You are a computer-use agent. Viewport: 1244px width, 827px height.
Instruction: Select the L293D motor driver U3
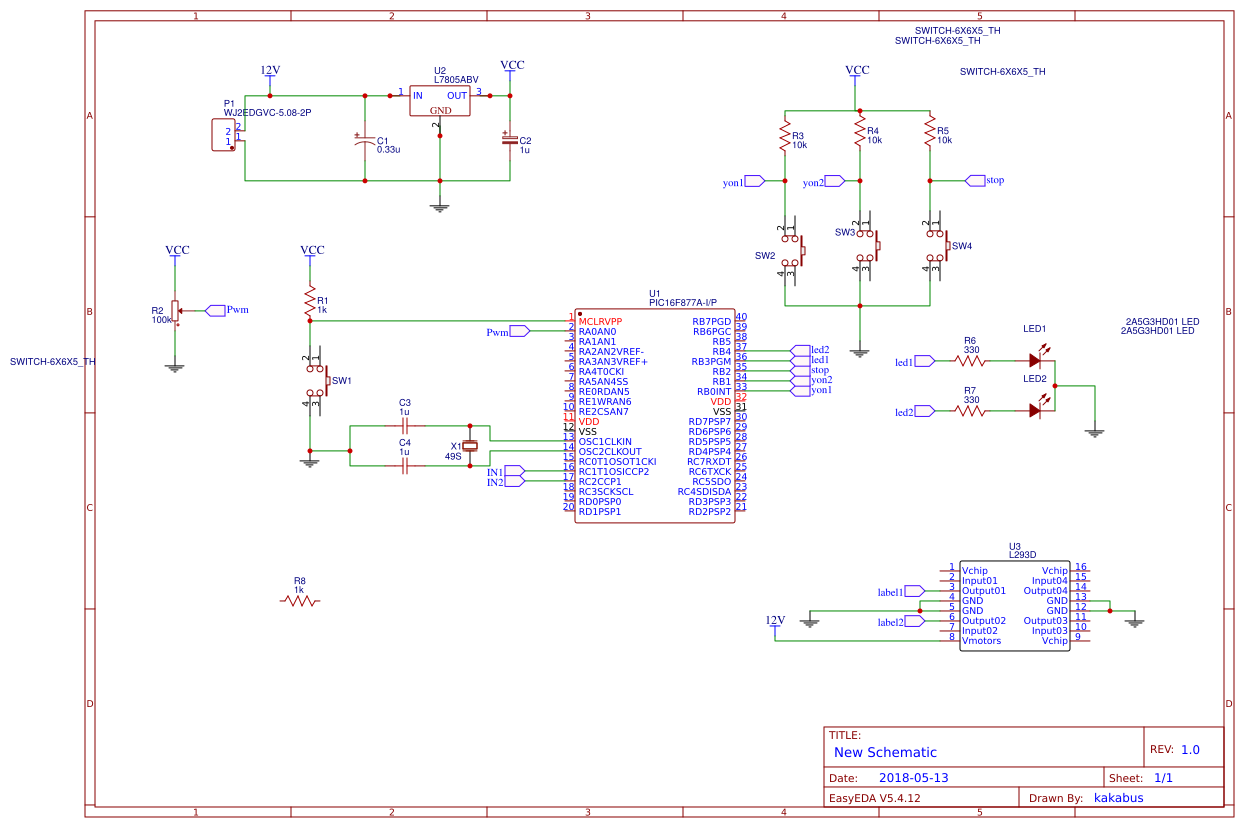tap(1015, 605)
